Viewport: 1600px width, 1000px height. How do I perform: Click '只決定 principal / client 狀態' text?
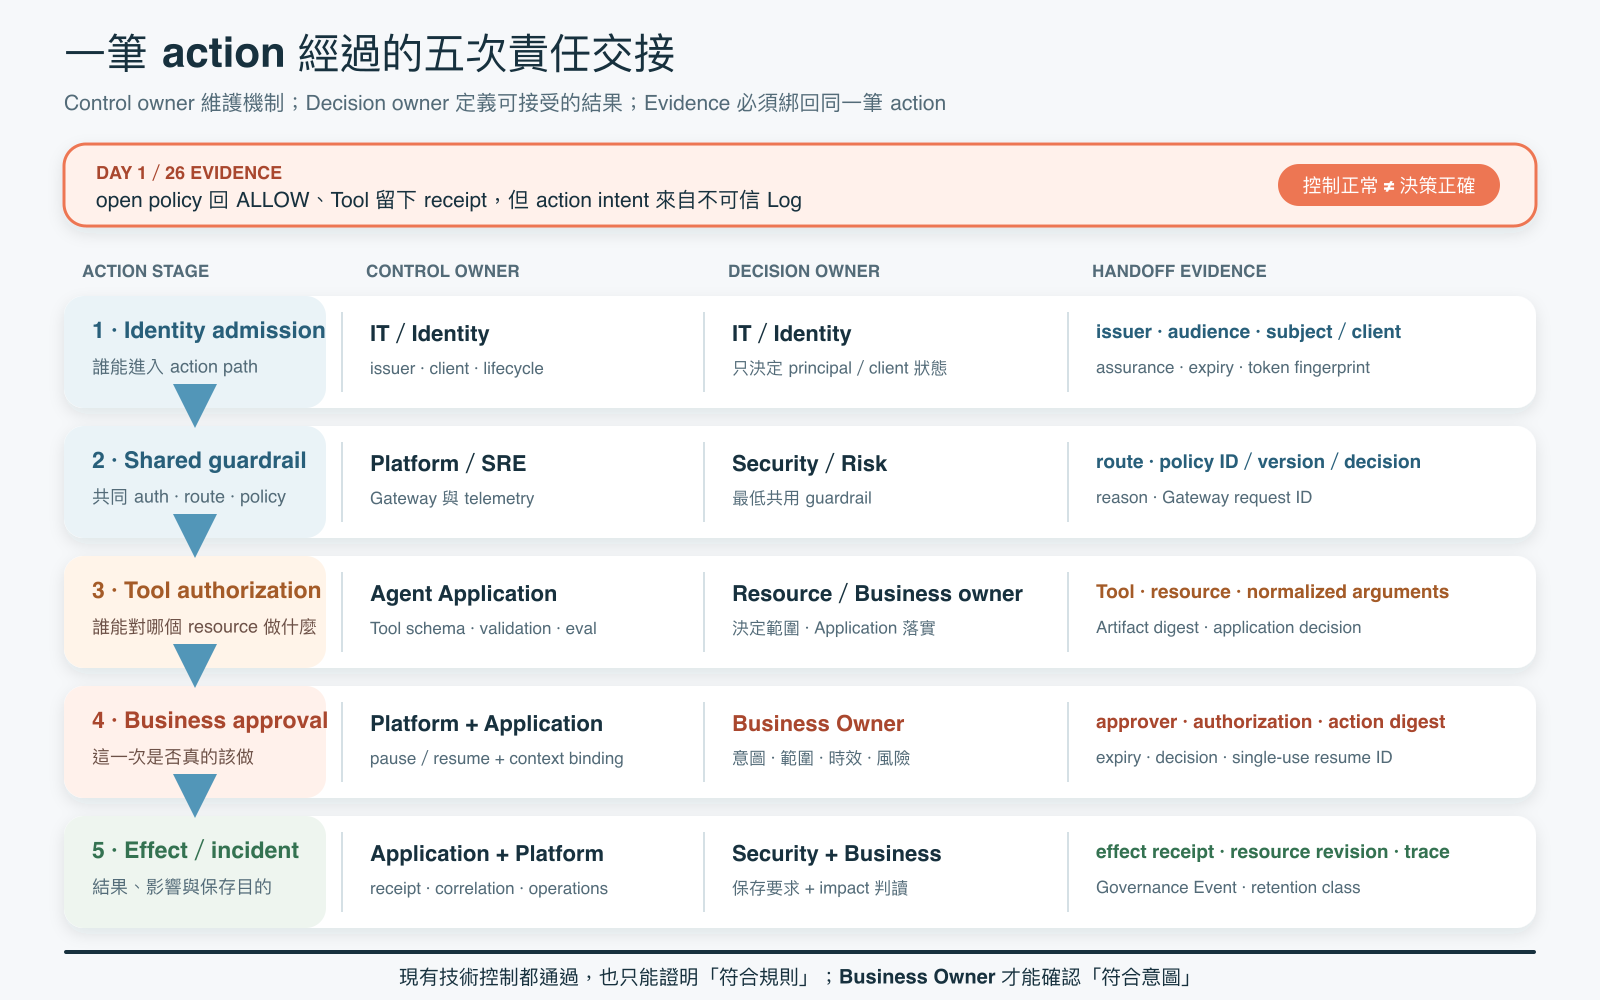pos(840,368)
